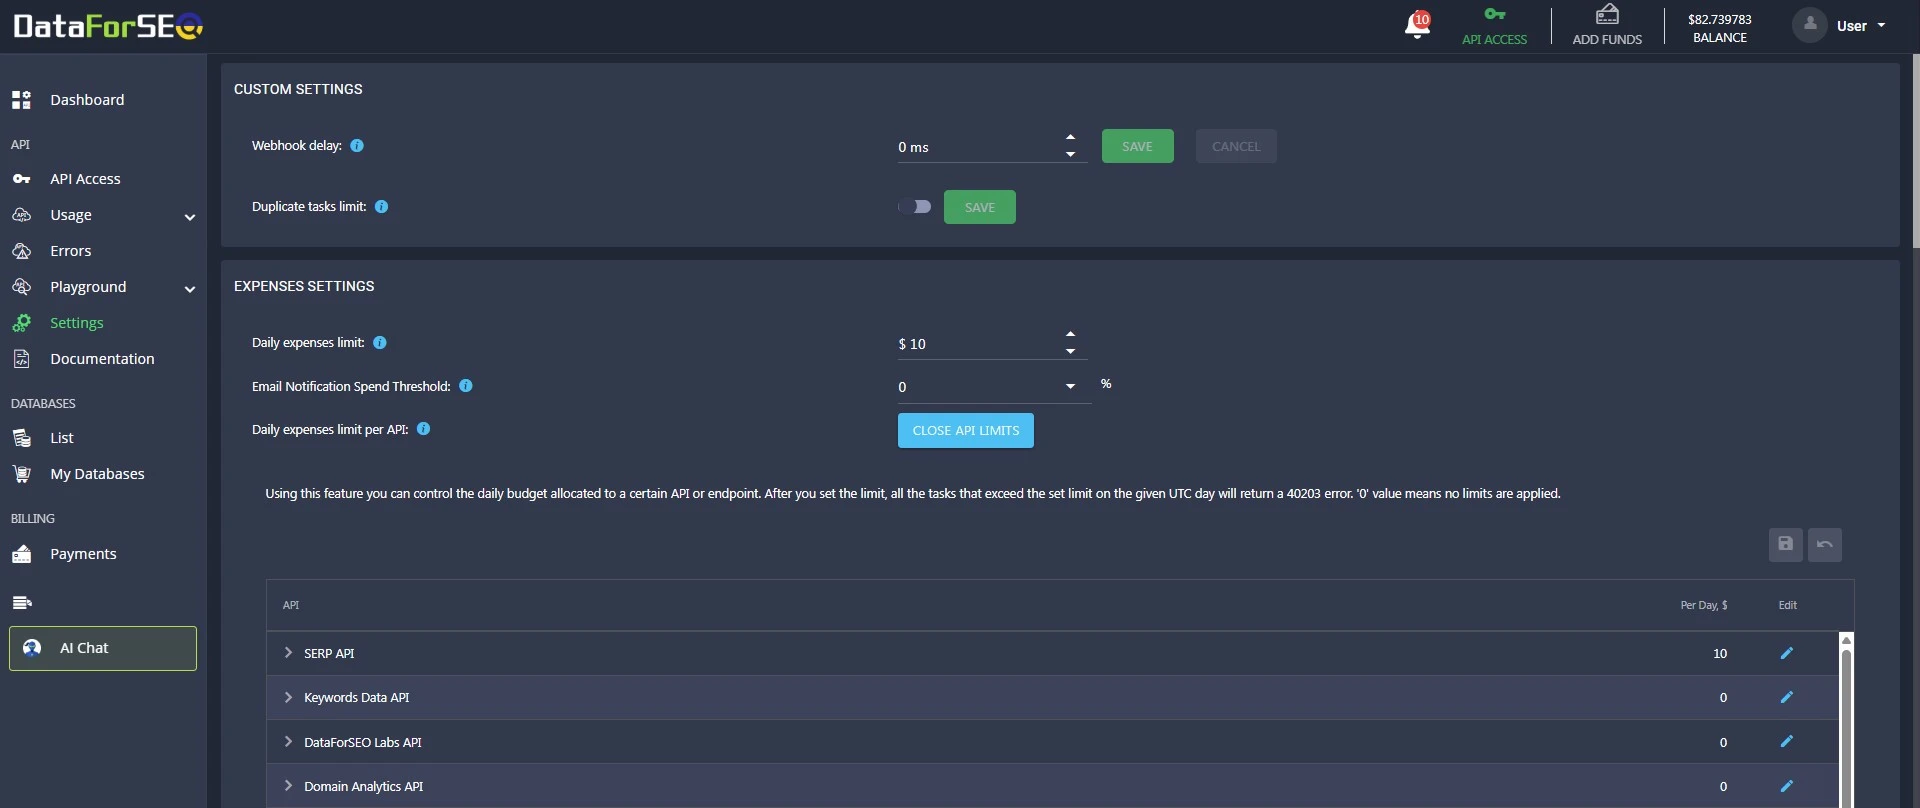Click the Close API Limits button
Screen dimensions: 1920x808
click(966, 431)
